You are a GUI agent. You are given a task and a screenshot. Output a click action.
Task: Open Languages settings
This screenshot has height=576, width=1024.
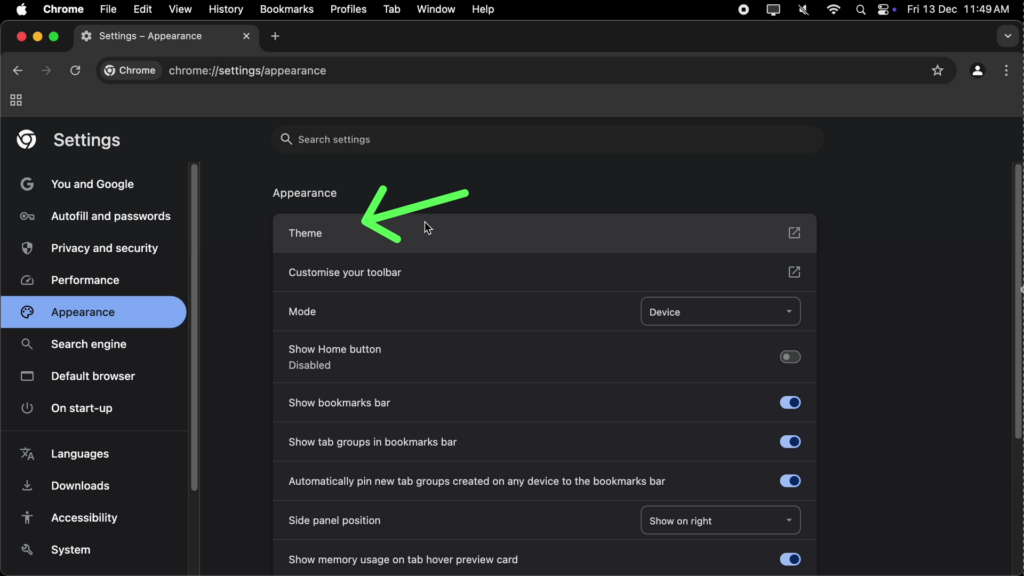93,454
